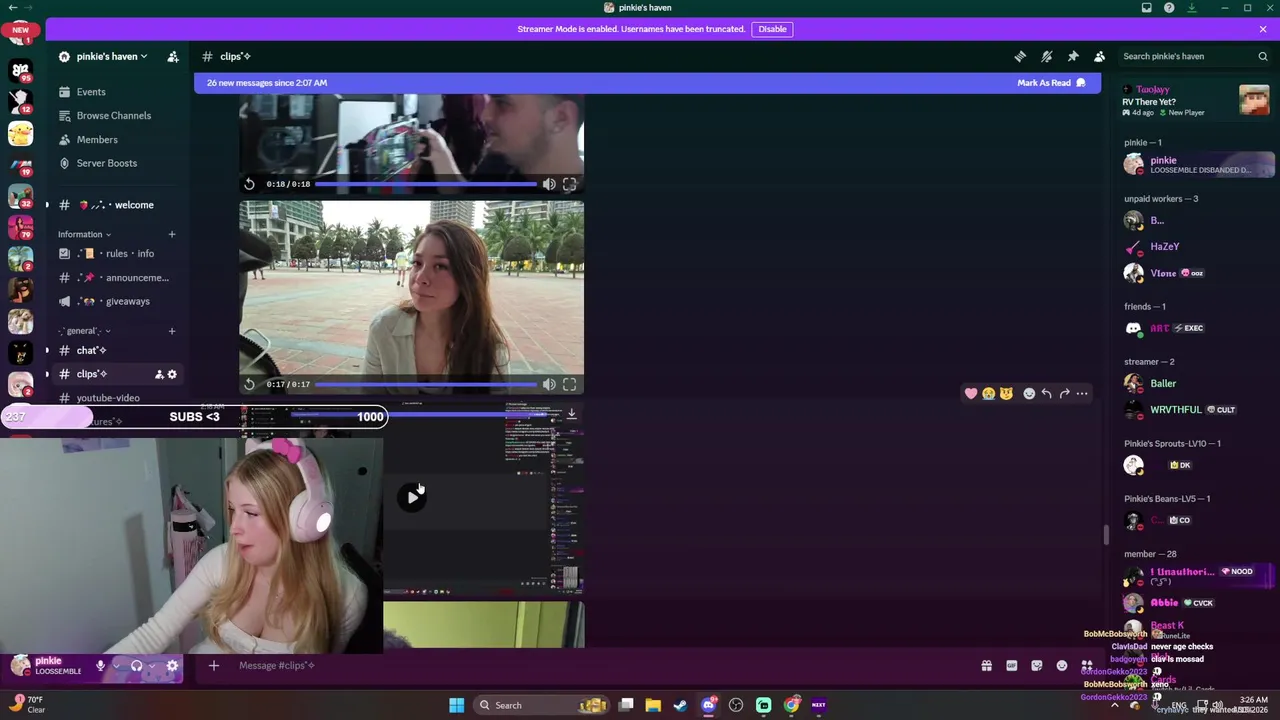Add channel to Information category
Image resolution: width=1280 pixels, height=720 pixels.
point(172,234)
